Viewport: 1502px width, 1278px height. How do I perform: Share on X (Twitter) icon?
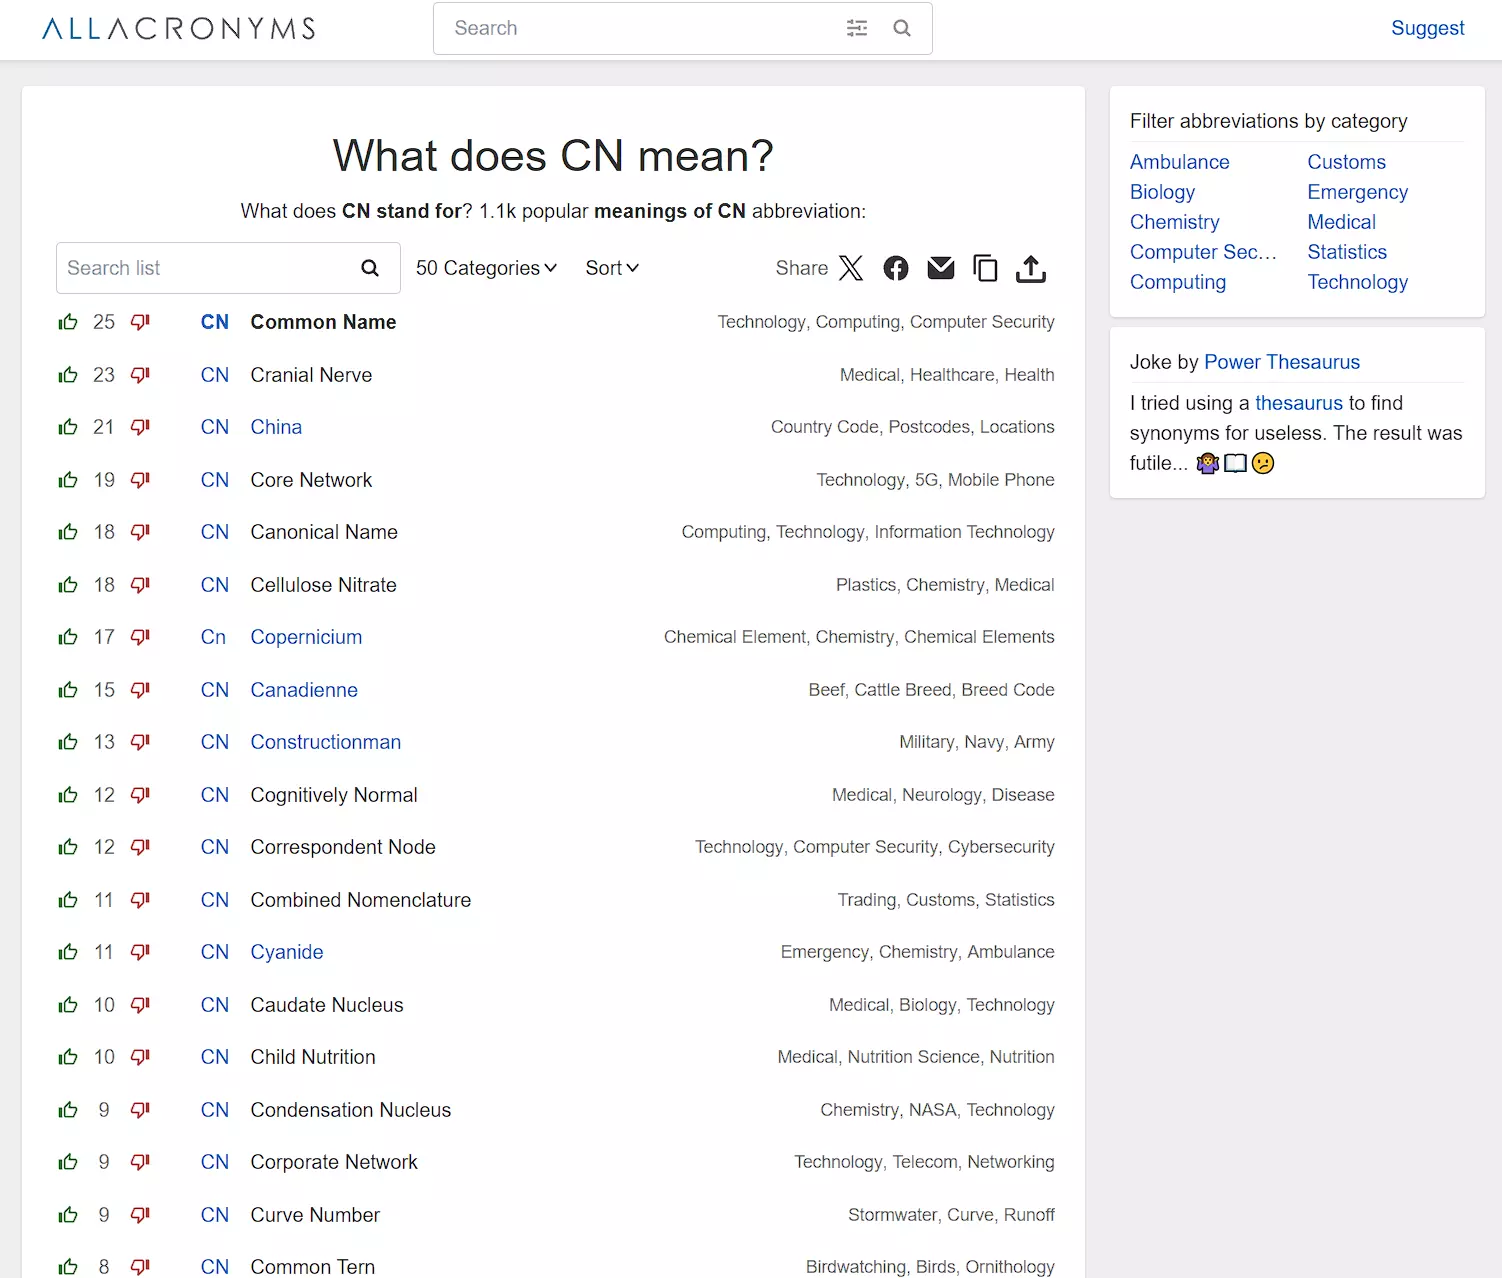[x=851, y=268]
